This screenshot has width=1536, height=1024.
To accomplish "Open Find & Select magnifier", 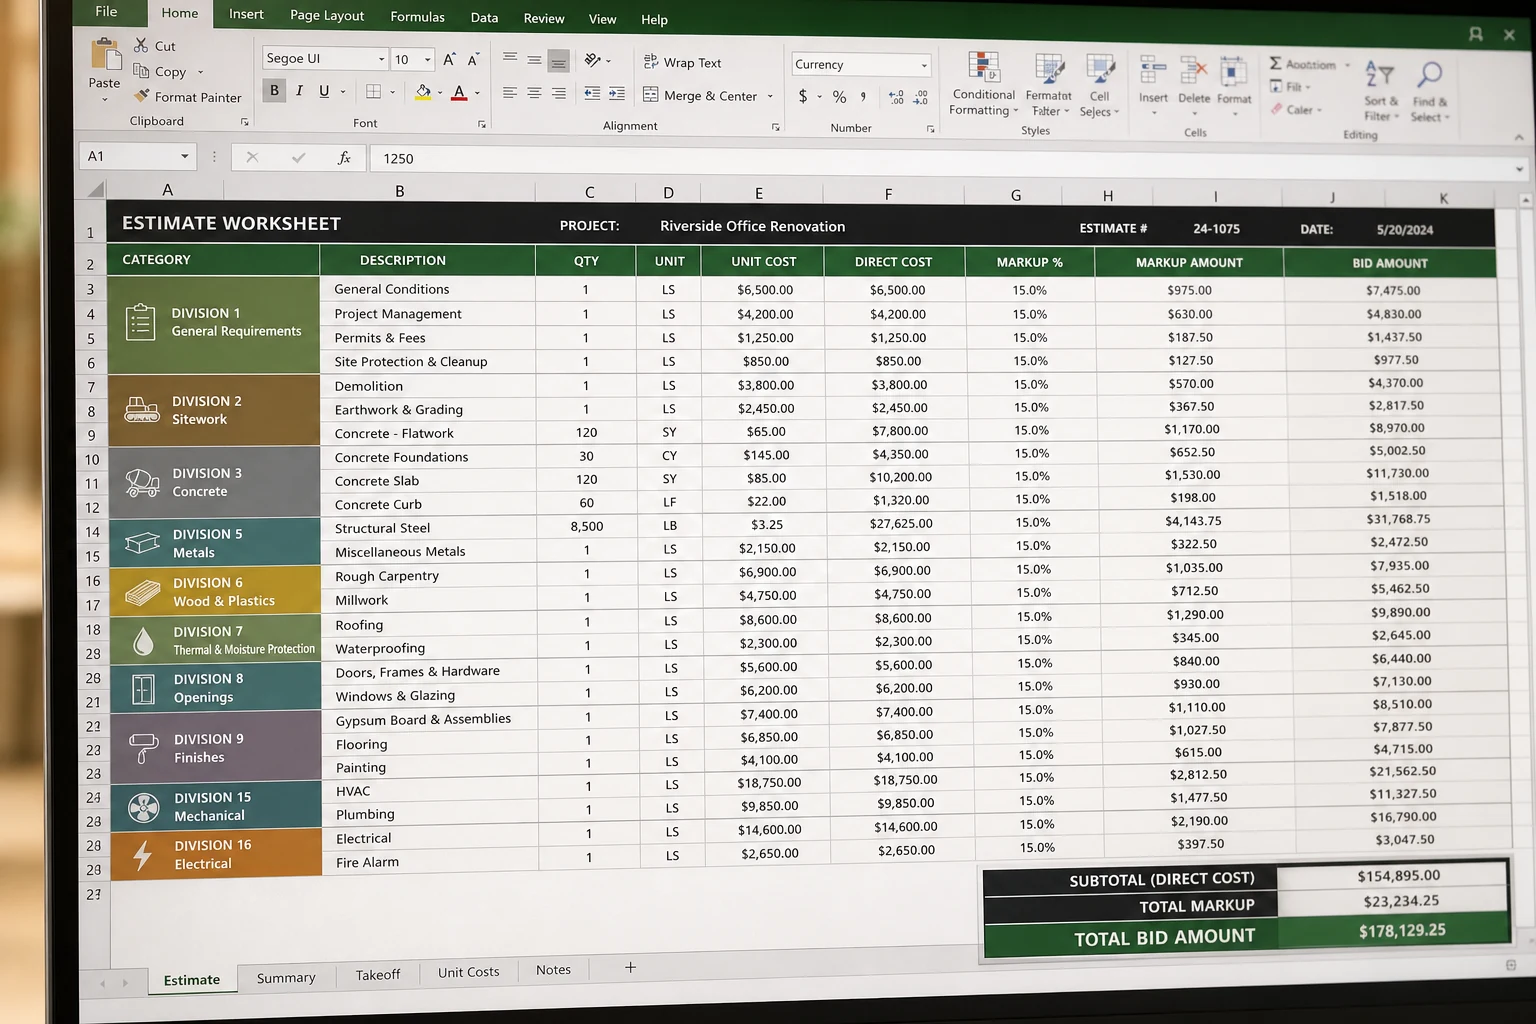I will pyautogui.click(x=1430, y=90).
